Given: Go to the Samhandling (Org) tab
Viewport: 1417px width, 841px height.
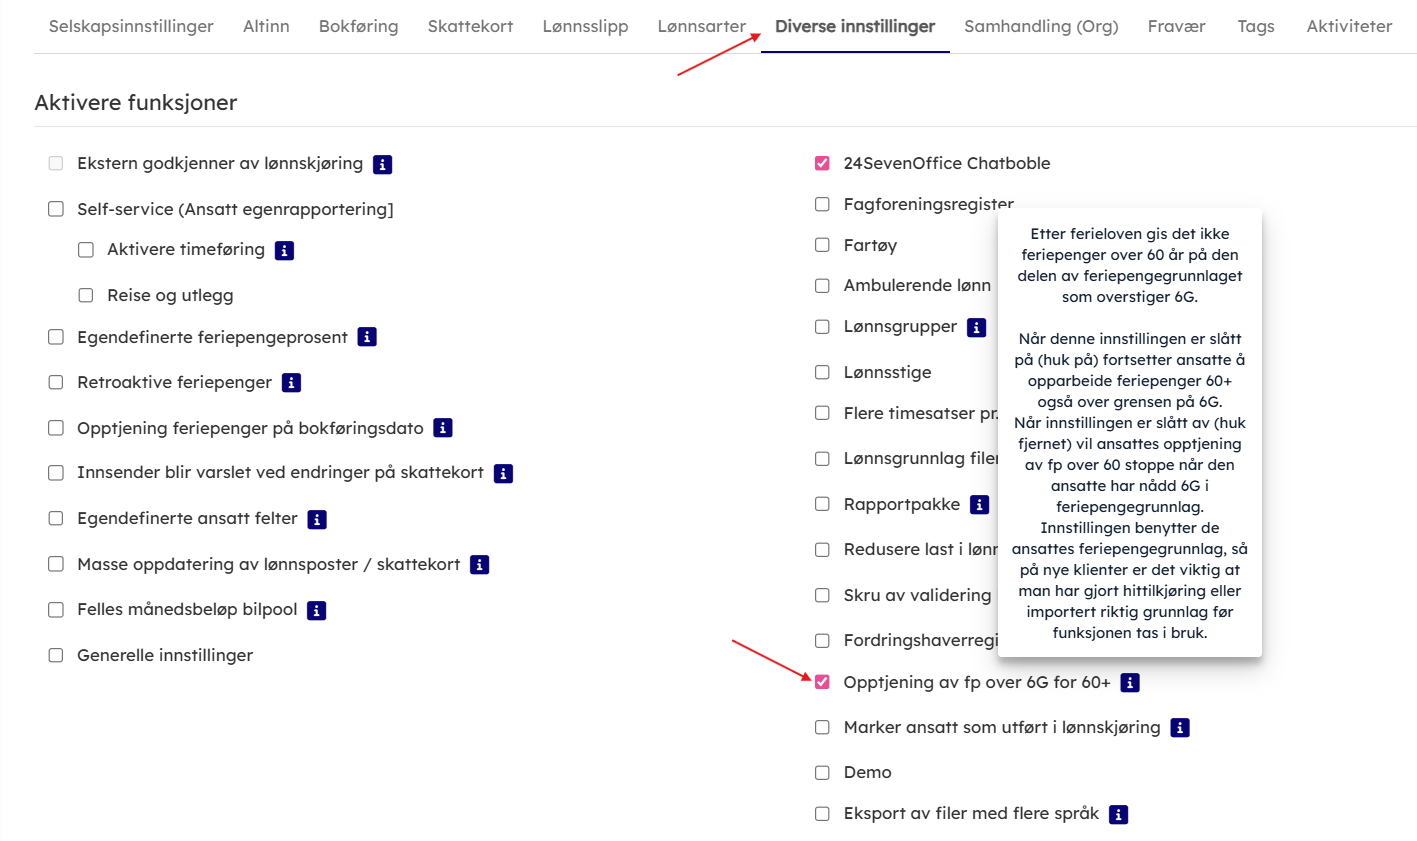Looking at the screenshot, I should click(1041, 26).
